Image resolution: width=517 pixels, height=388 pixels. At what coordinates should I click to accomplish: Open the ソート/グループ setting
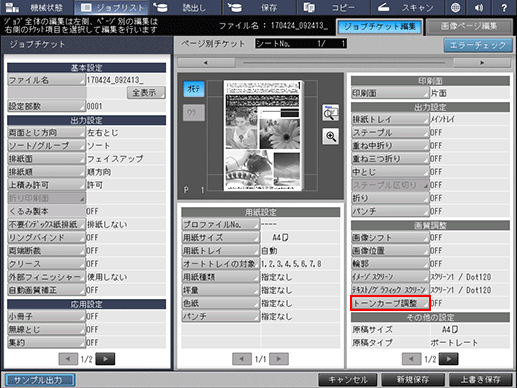[46, 146]
